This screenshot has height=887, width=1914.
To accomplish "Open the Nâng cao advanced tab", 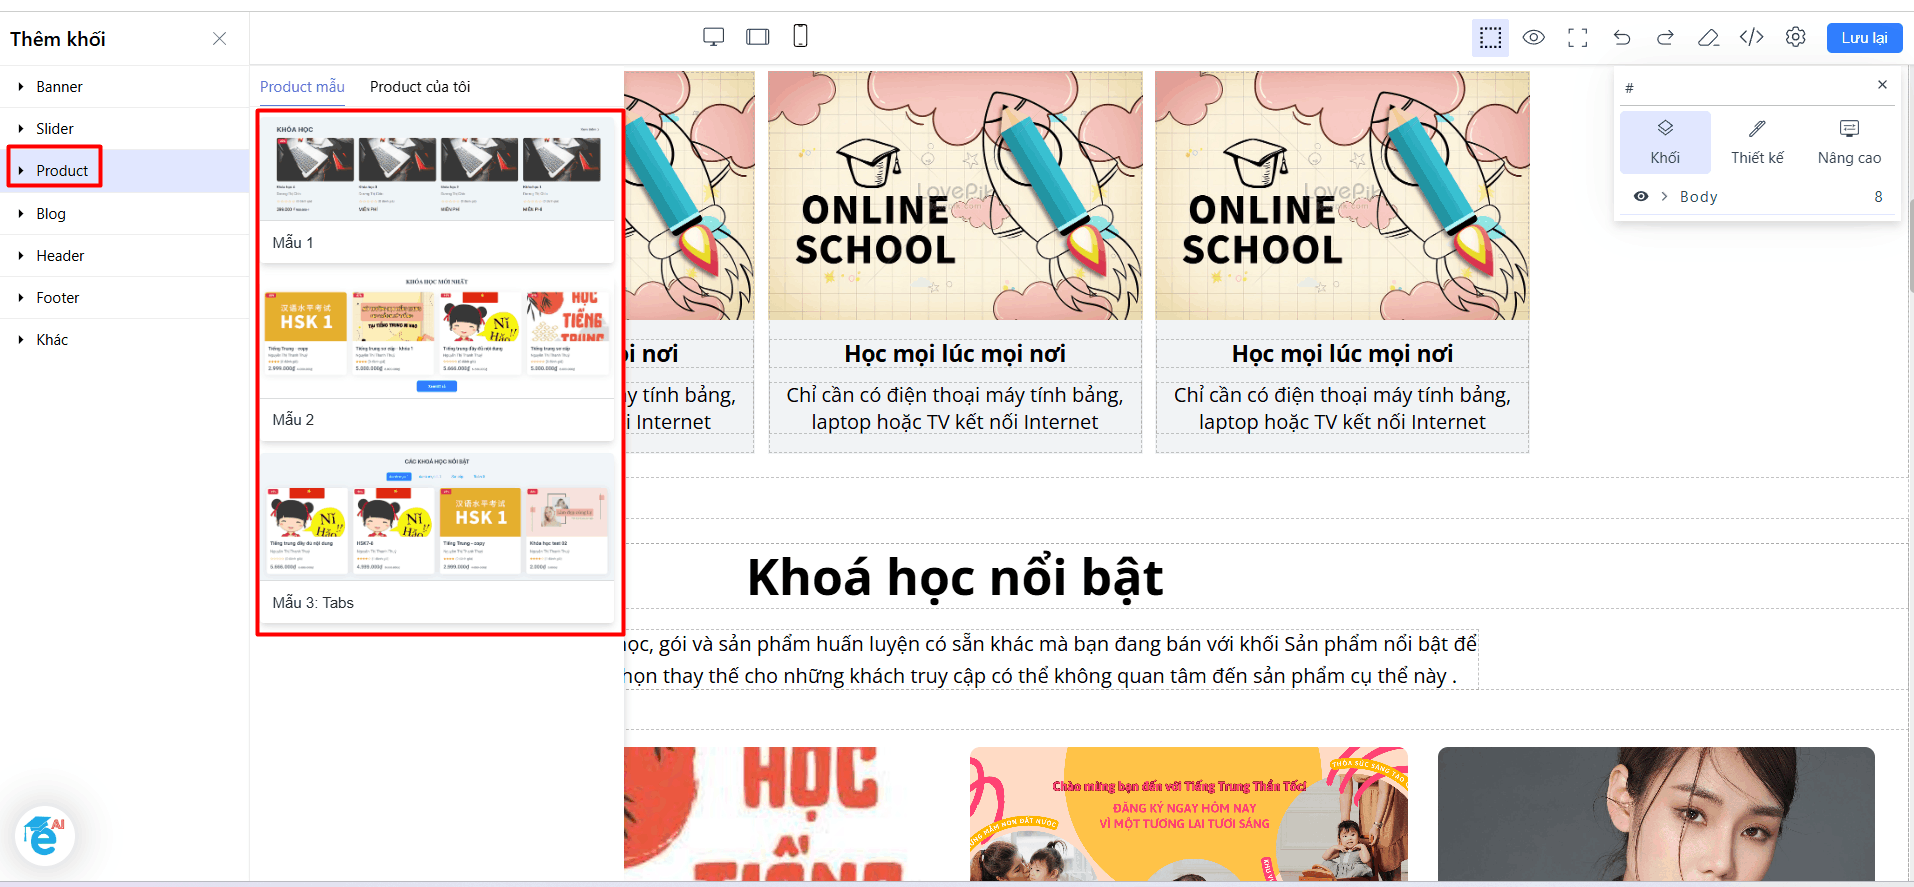I will click(x=1849, y=142).
